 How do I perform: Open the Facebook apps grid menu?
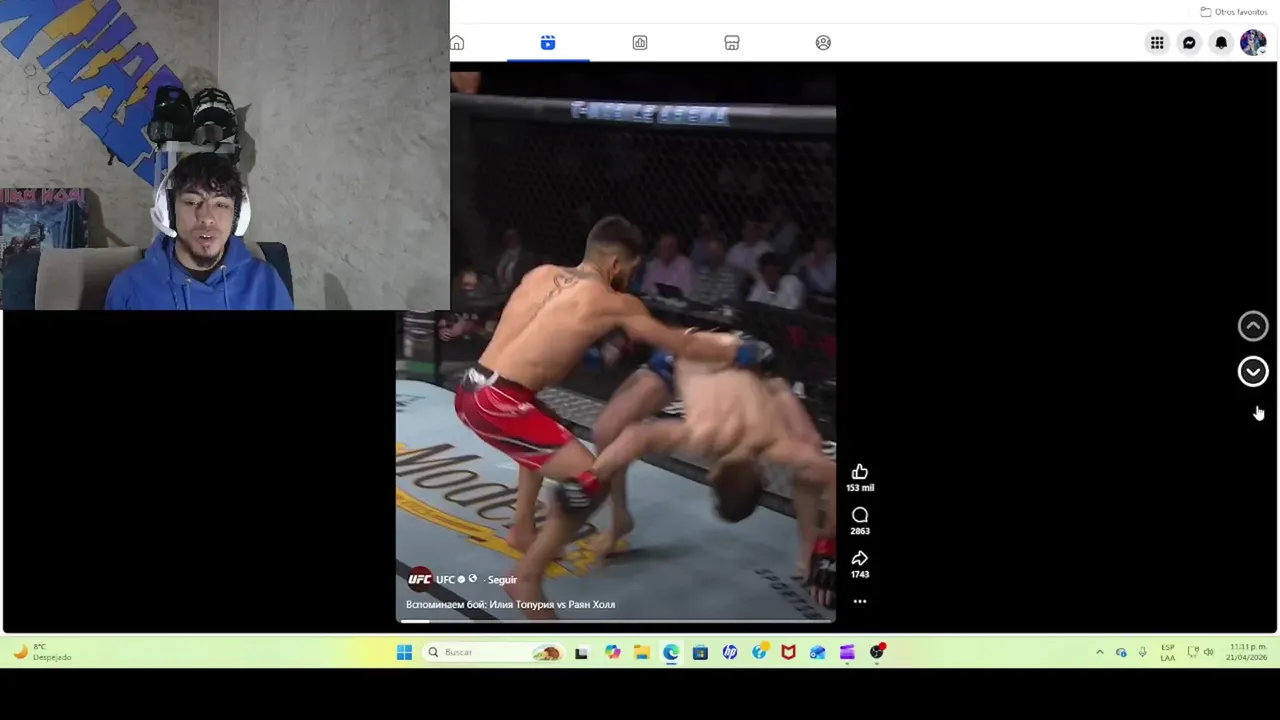1157,43
